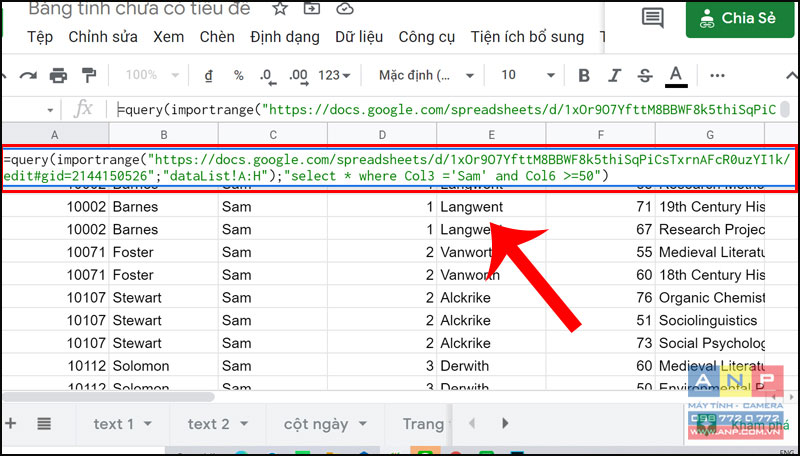Open the text color picker
Screen dimensions: 800x456
pos(676,77)
